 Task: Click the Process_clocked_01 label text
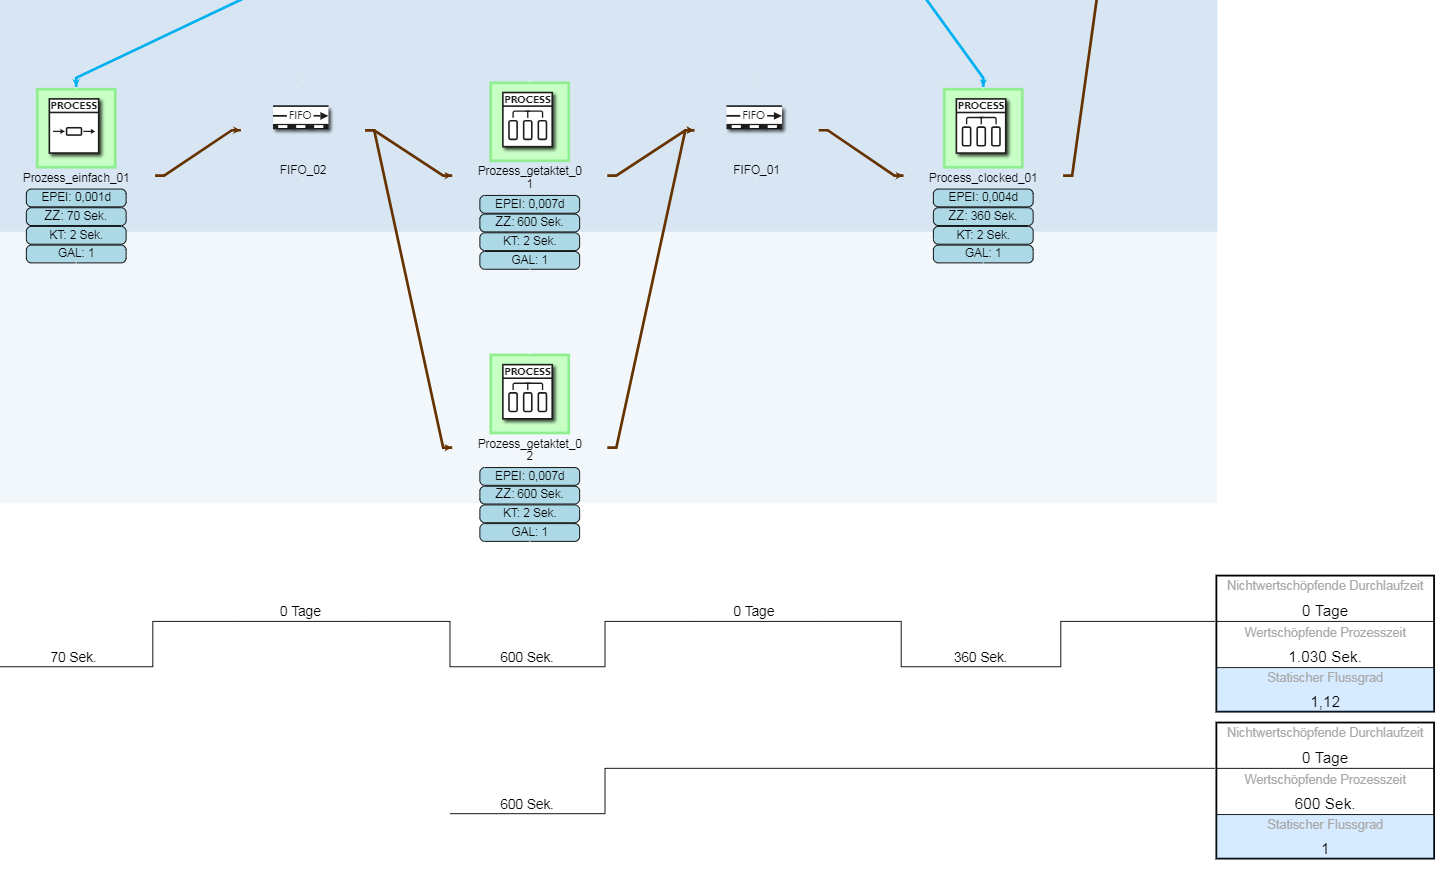pyautogui.click(x=982, y=178)
